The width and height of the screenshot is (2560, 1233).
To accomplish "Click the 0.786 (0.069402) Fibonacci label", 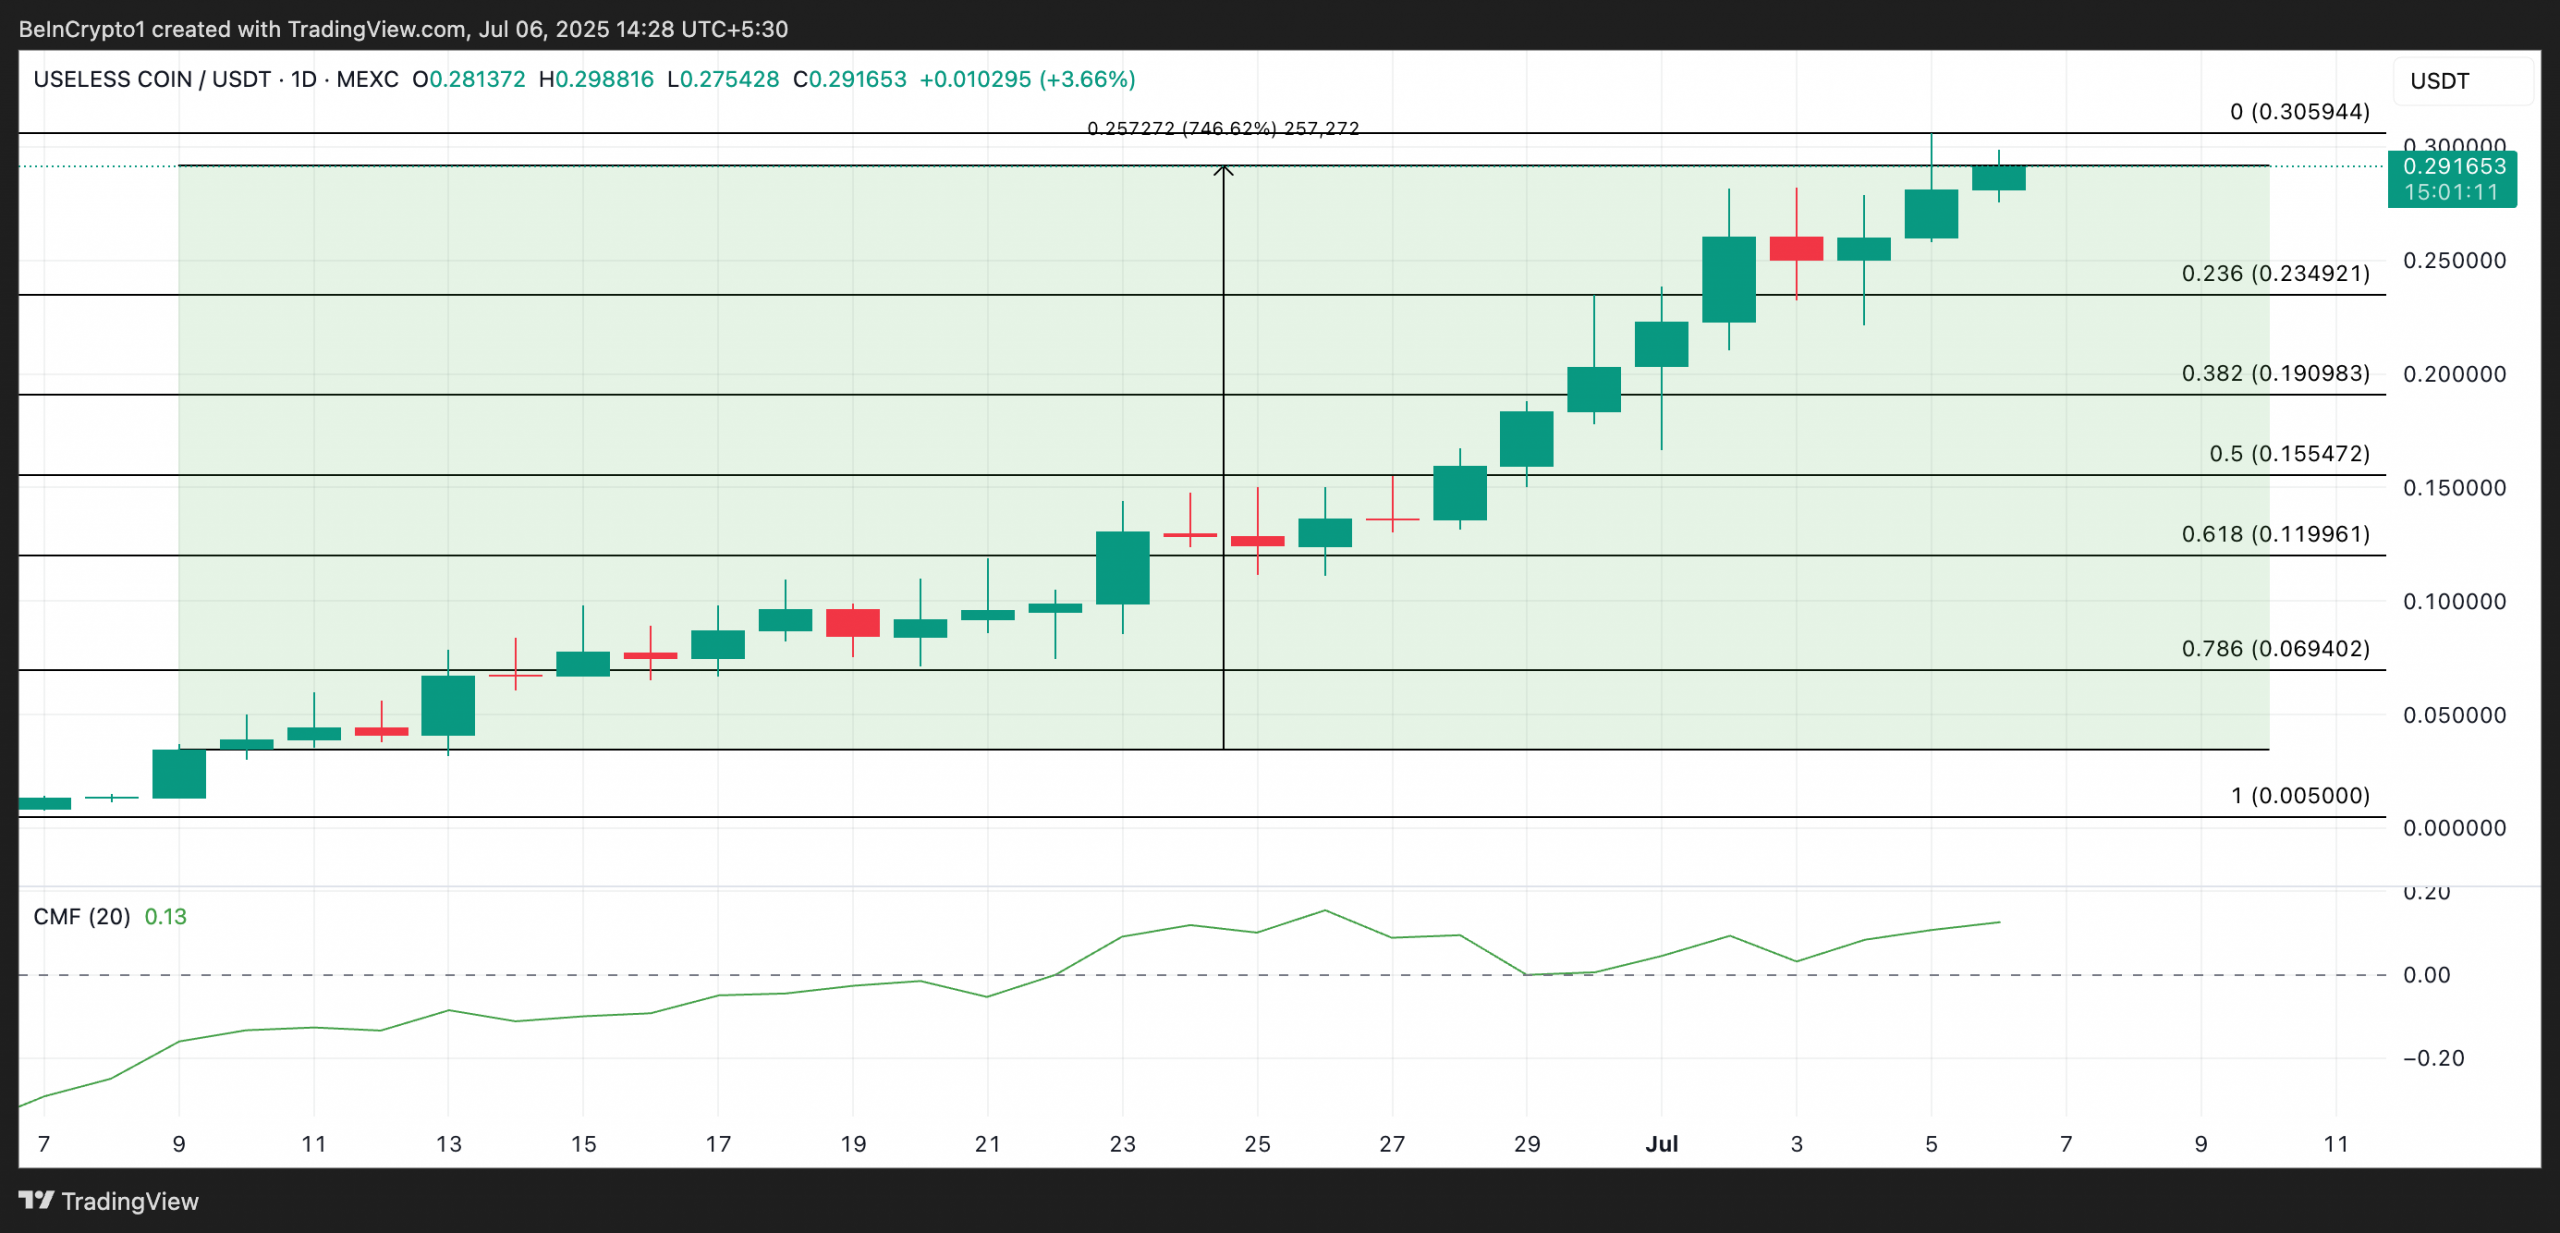I will coord(2275,648).
